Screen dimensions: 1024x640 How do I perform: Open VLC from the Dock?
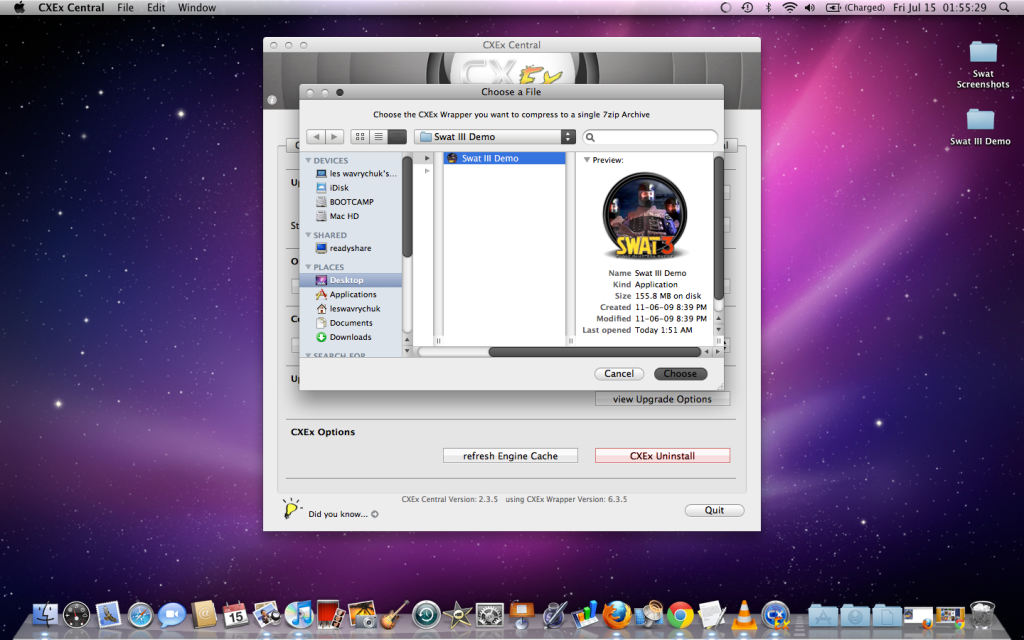pyautogui.click(x=743, y=615)
